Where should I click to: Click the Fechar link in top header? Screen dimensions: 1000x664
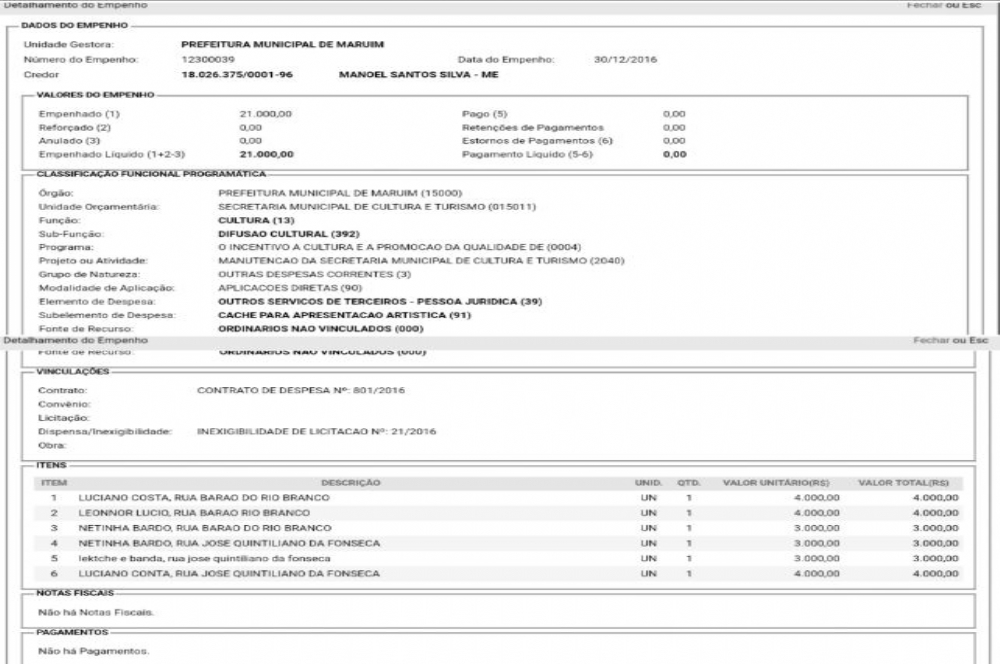(x=924, y=5)
